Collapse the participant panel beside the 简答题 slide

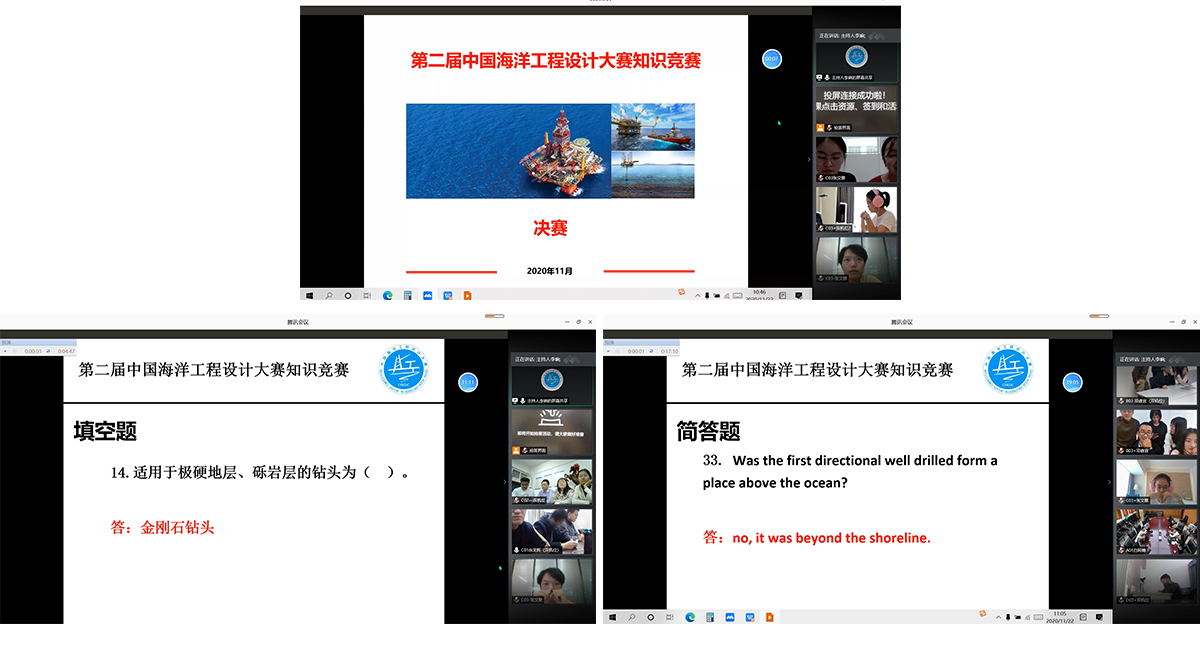click(x=1109, y=482)
